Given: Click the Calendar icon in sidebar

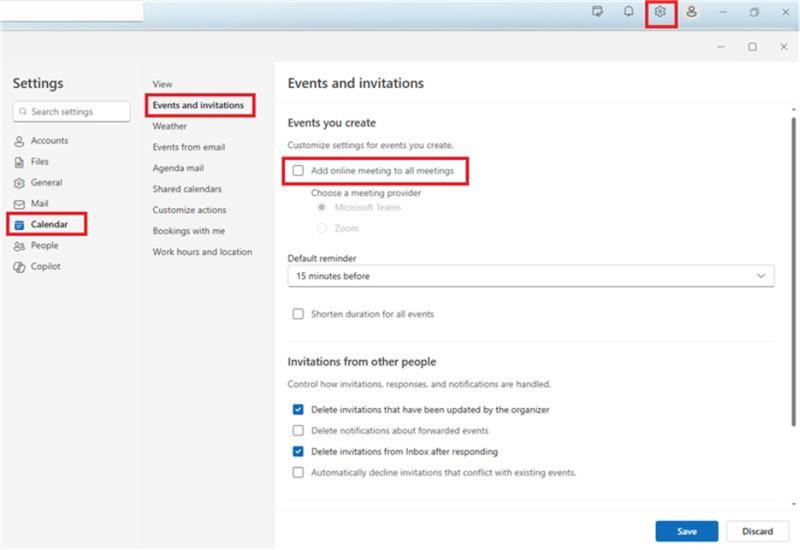Looking at the screenshot, I should click(19, 225).
